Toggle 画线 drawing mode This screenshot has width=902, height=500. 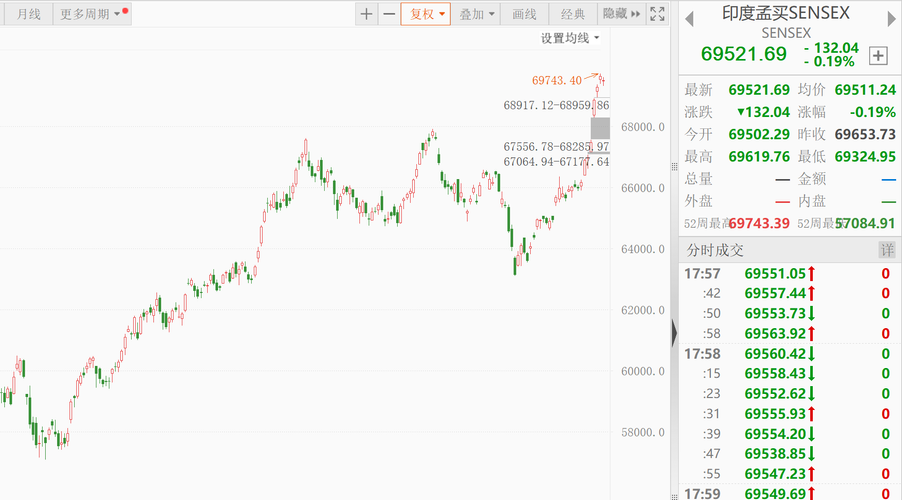click(524, 14)
